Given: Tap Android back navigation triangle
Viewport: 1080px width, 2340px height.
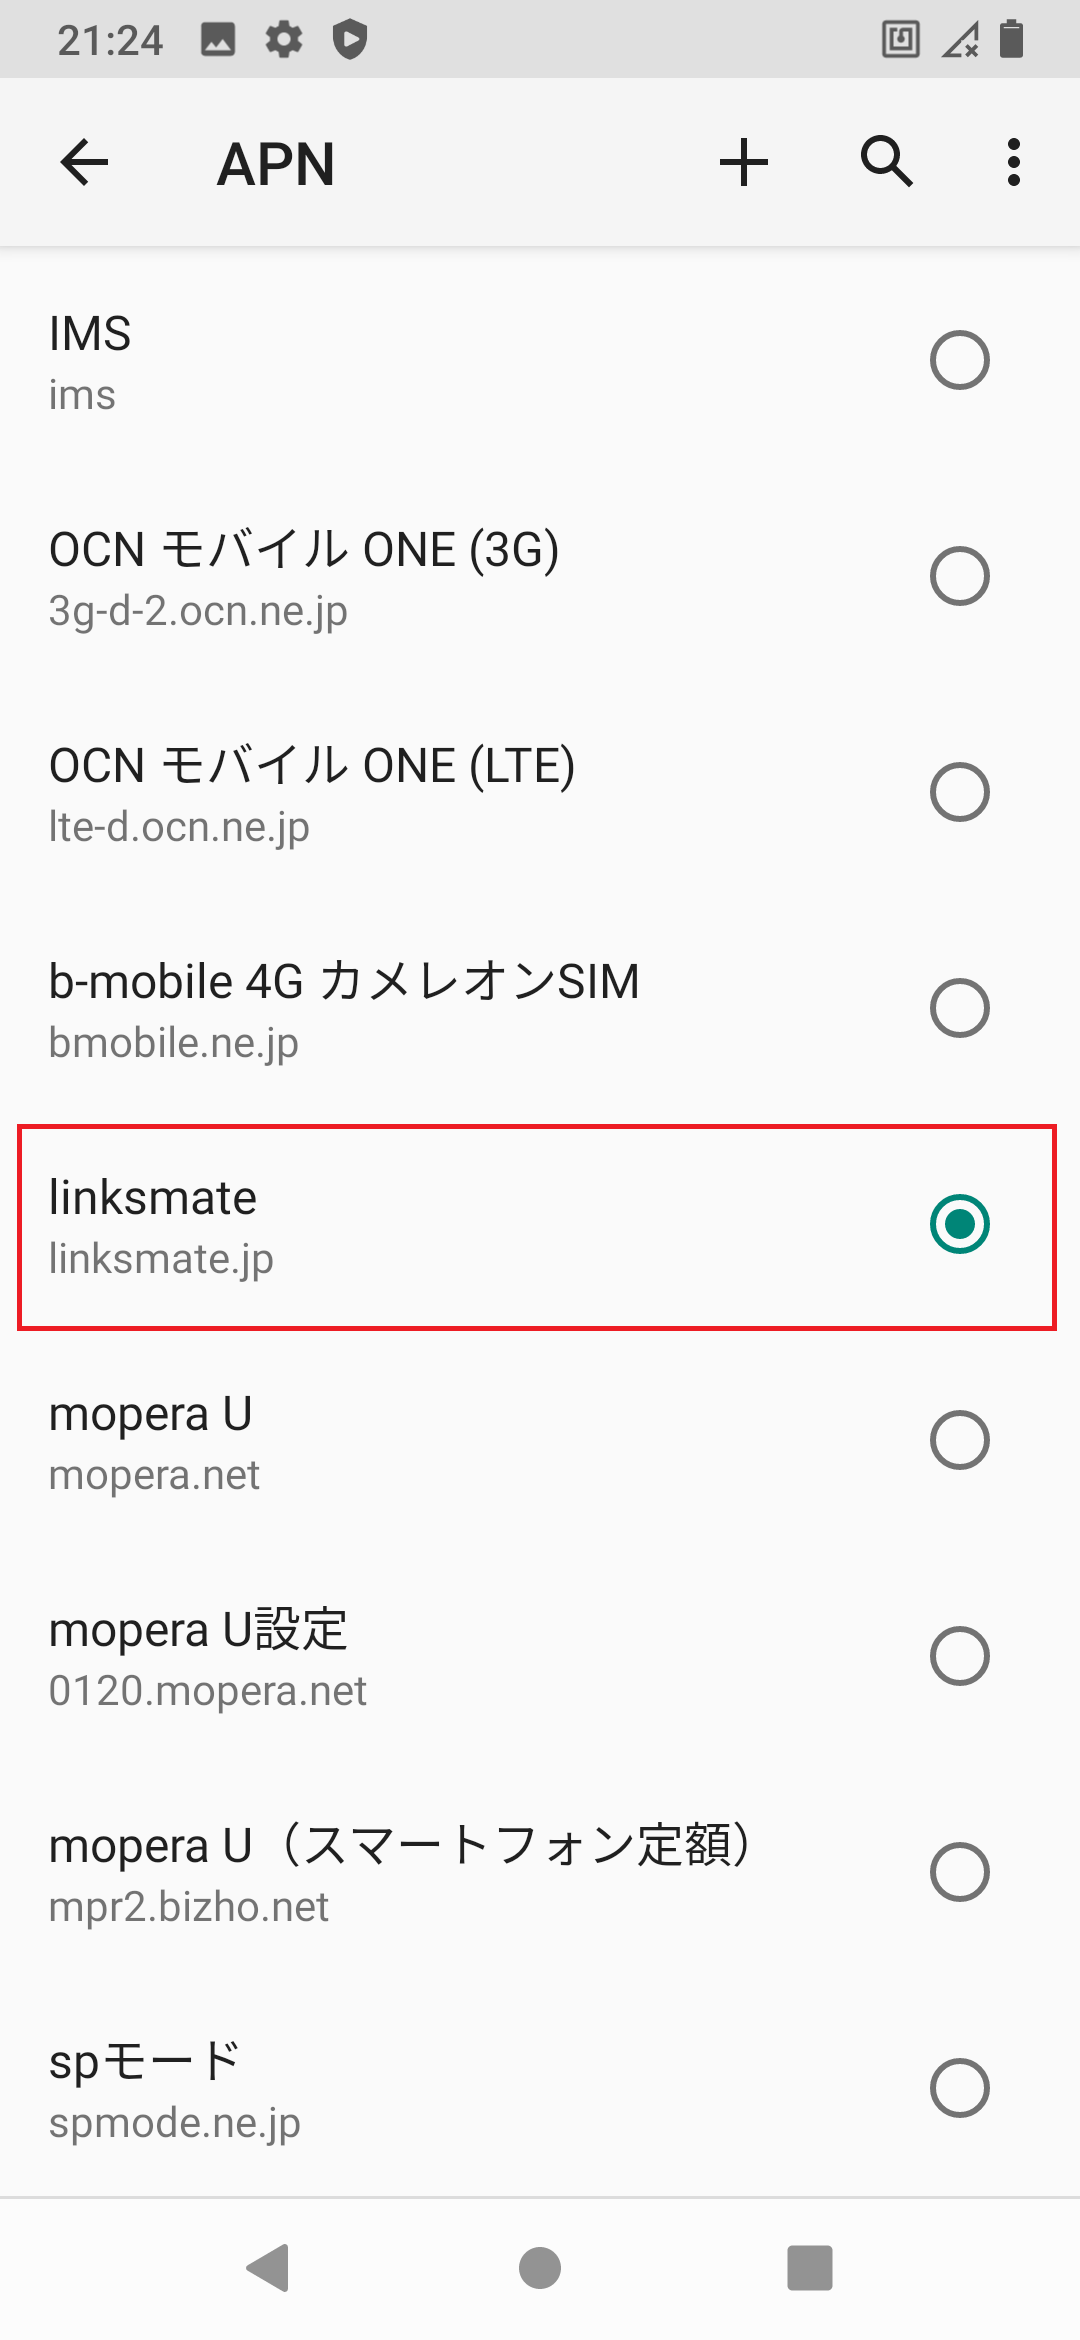Looking at the screenshot, I should pyautogui.click(x=268, y=2267).
